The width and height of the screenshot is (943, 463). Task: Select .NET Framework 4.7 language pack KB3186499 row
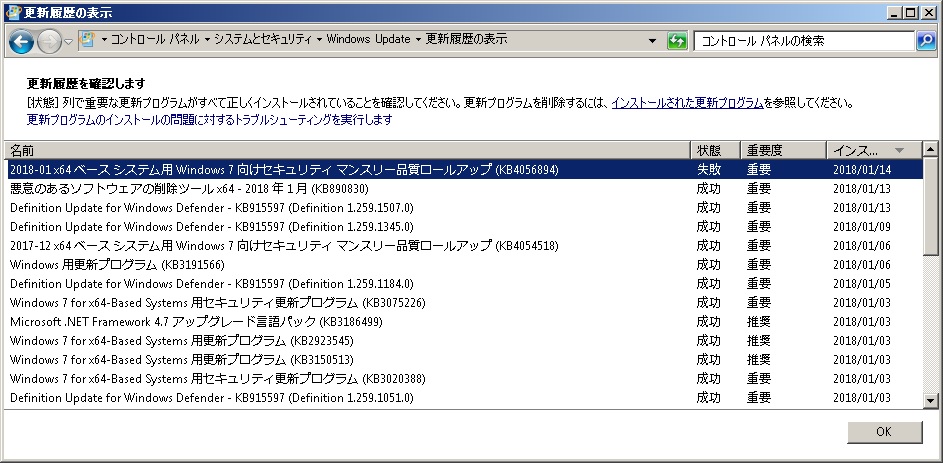[x=465, y=322]
